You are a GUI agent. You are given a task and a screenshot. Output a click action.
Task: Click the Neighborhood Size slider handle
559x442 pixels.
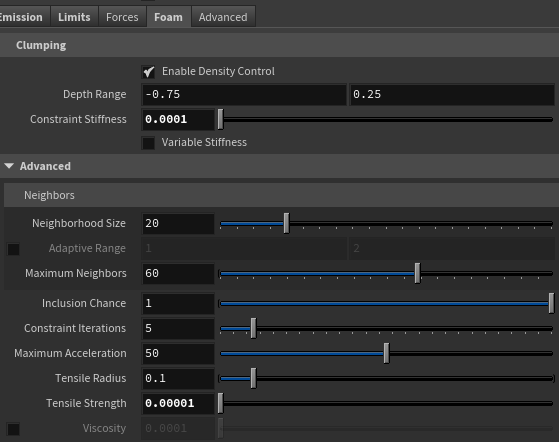point(286,223)
